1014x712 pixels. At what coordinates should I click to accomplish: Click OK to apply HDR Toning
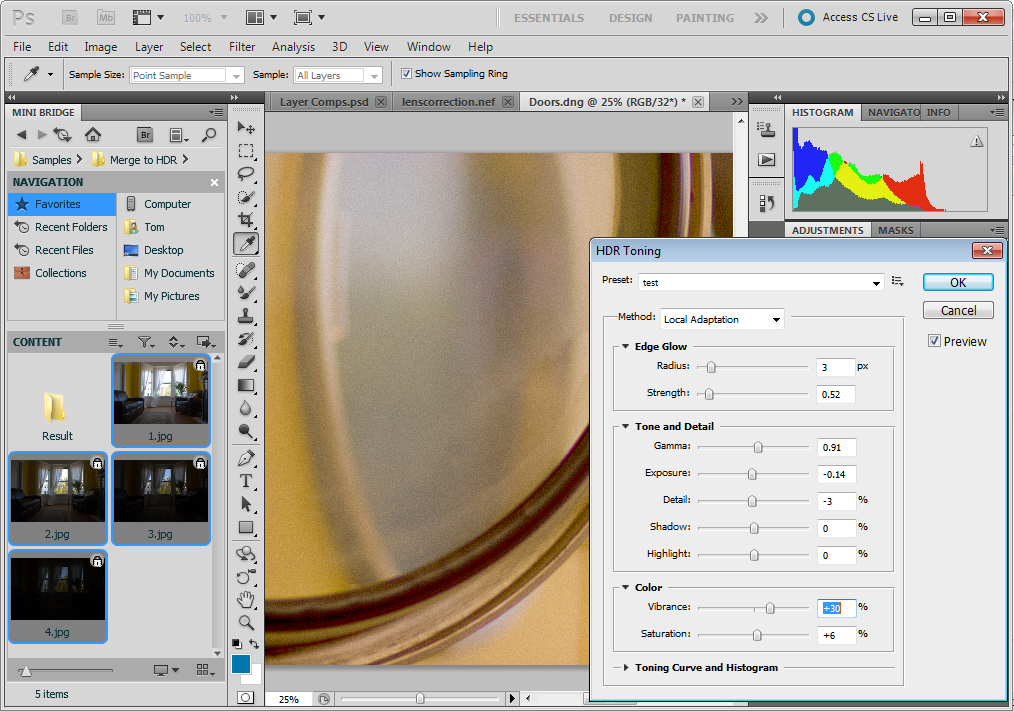957,281
